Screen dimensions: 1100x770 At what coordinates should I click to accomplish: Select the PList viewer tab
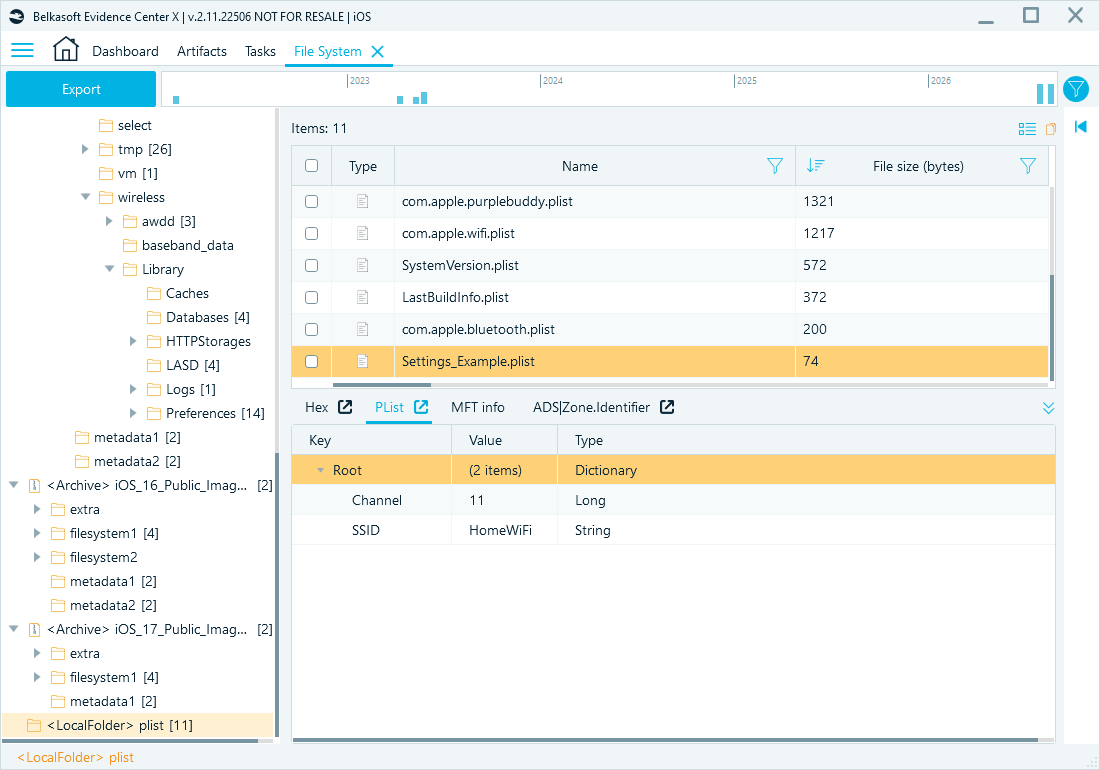coord(389,407)
